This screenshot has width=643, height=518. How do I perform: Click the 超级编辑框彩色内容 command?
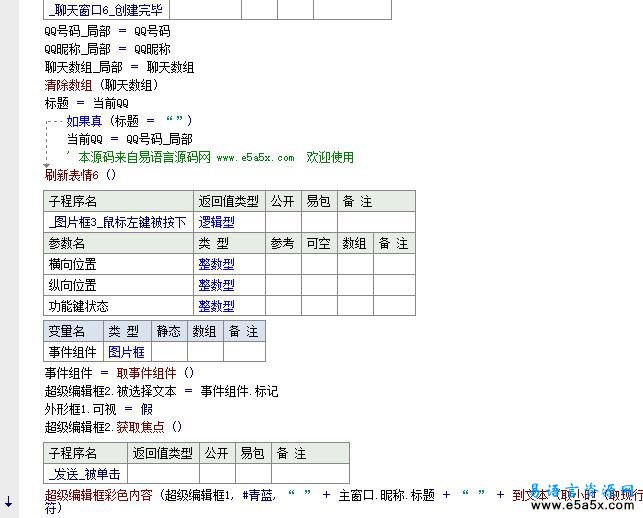(98, 495)
